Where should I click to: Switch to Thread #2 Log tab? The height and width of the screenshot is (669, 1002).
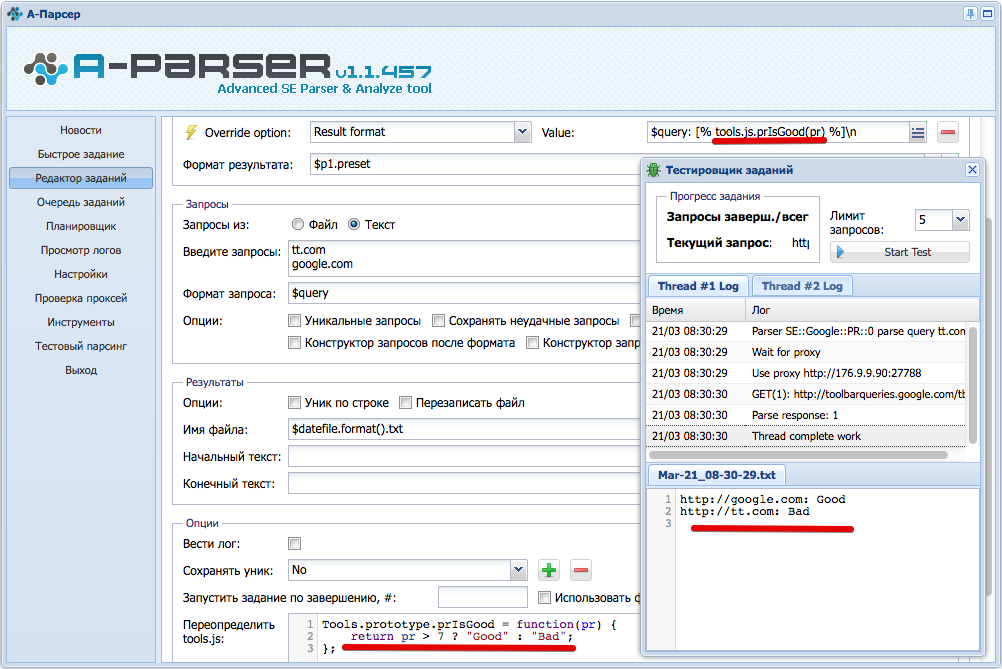tap(802, 286)
